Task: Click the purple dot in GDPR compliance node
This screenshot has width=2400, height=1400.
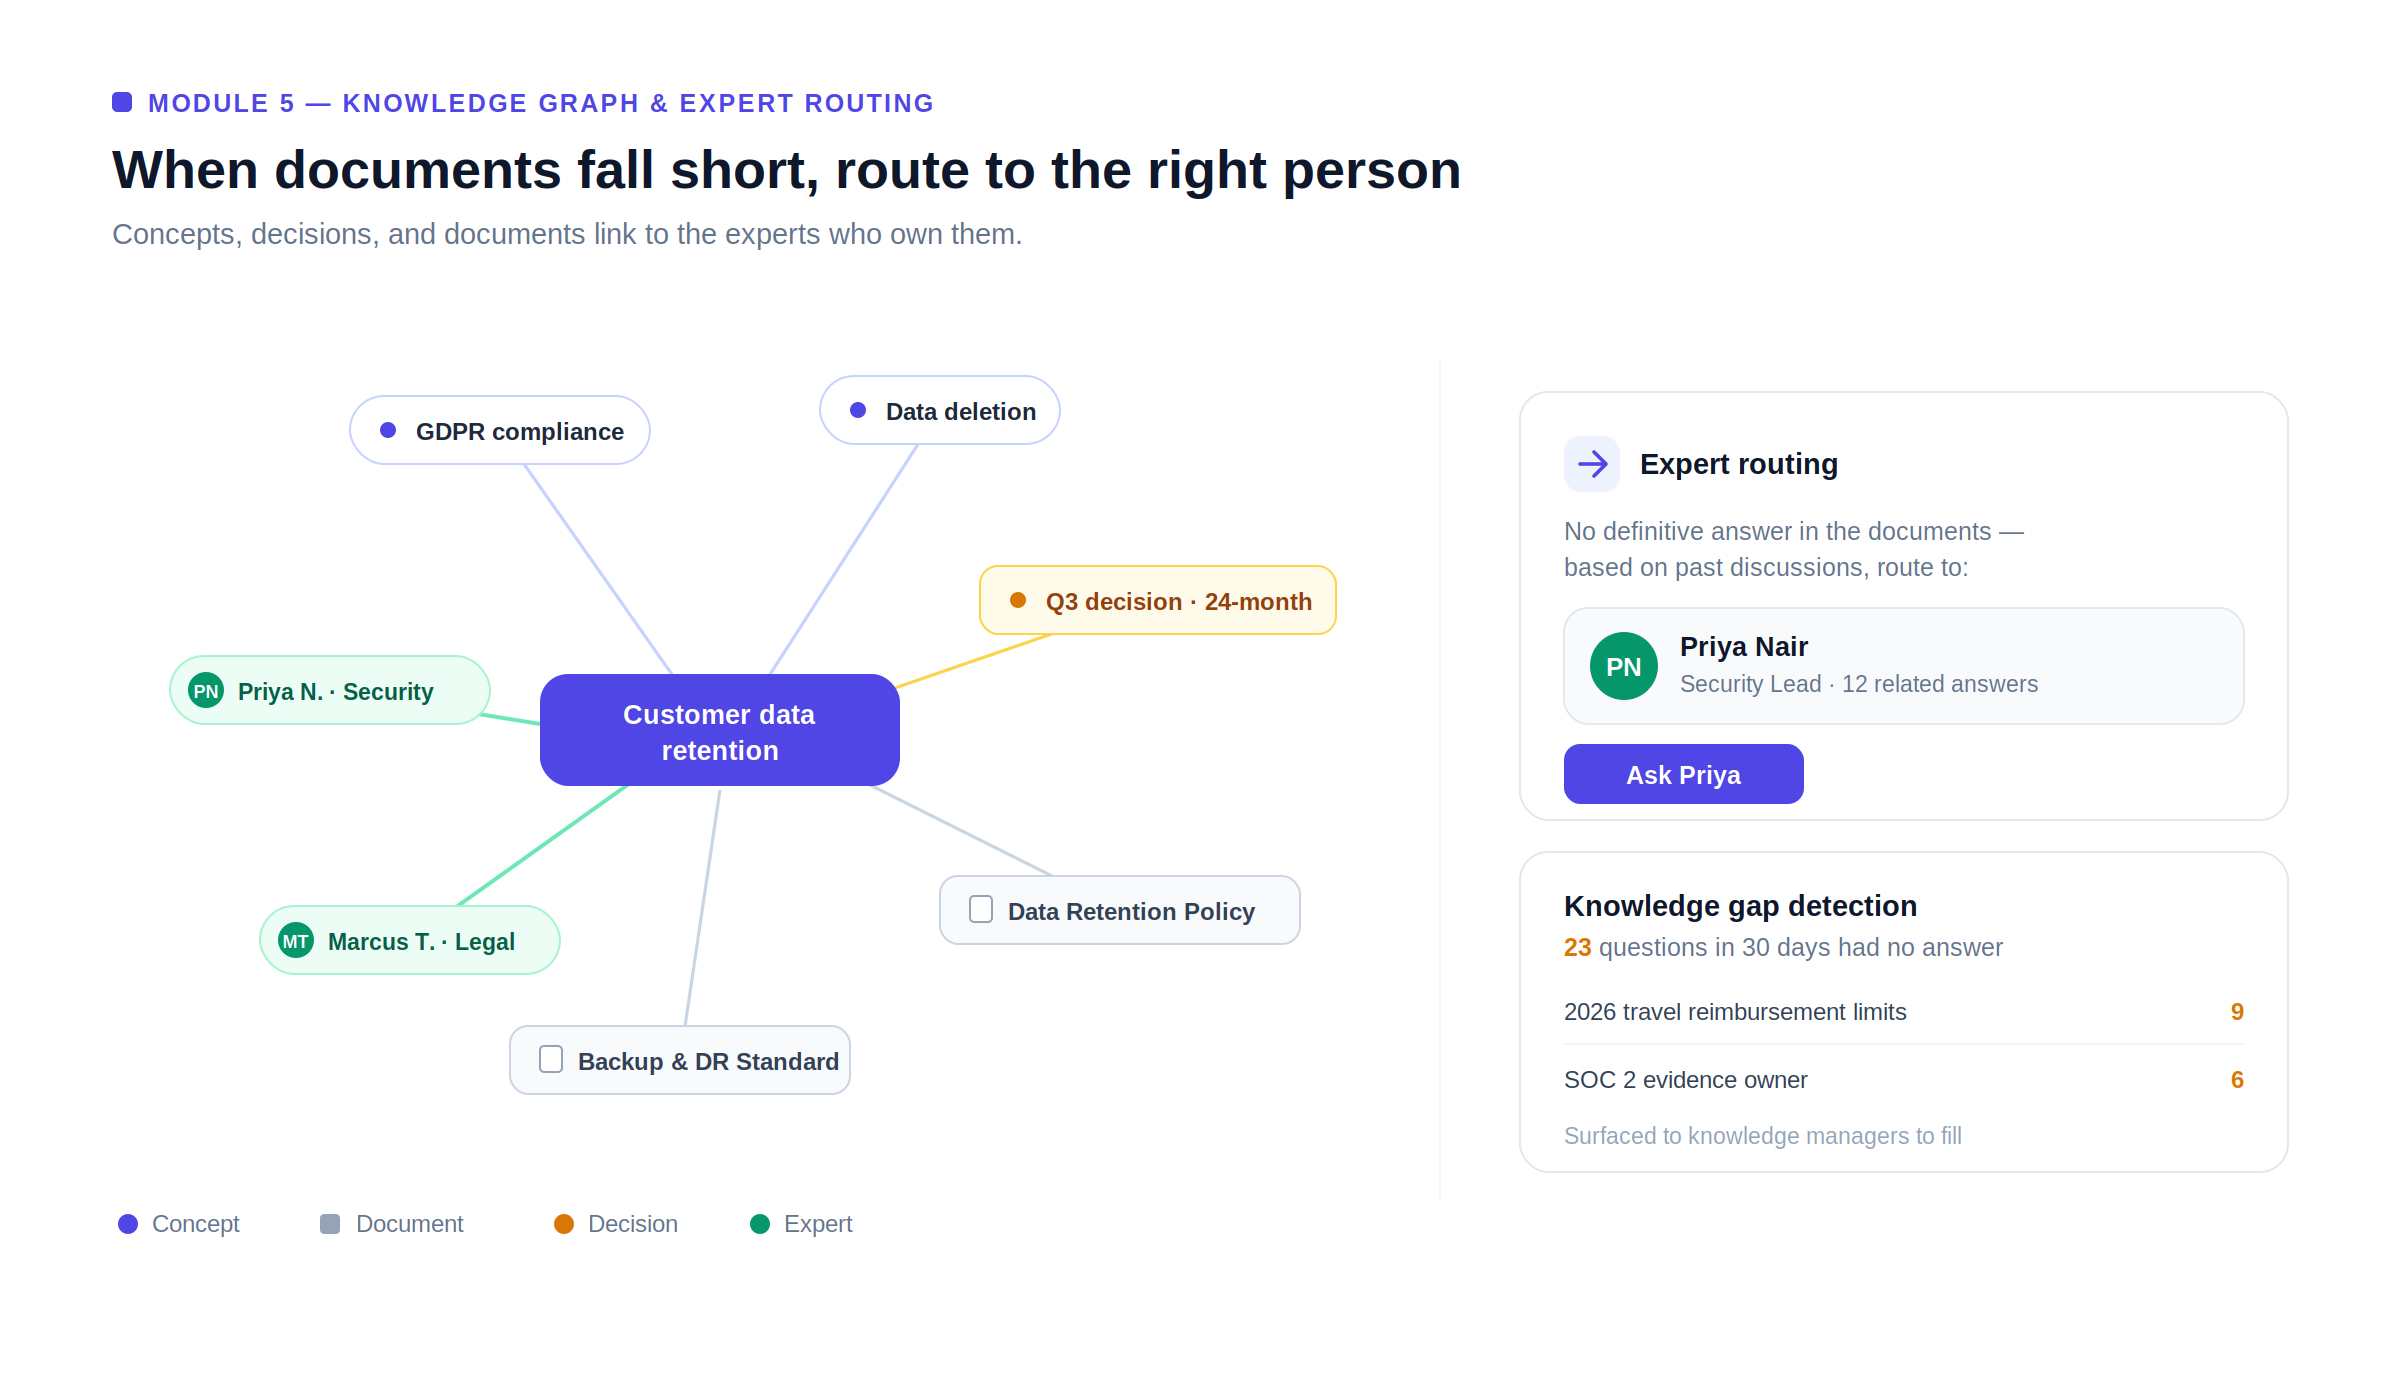Action: point(388,430)
